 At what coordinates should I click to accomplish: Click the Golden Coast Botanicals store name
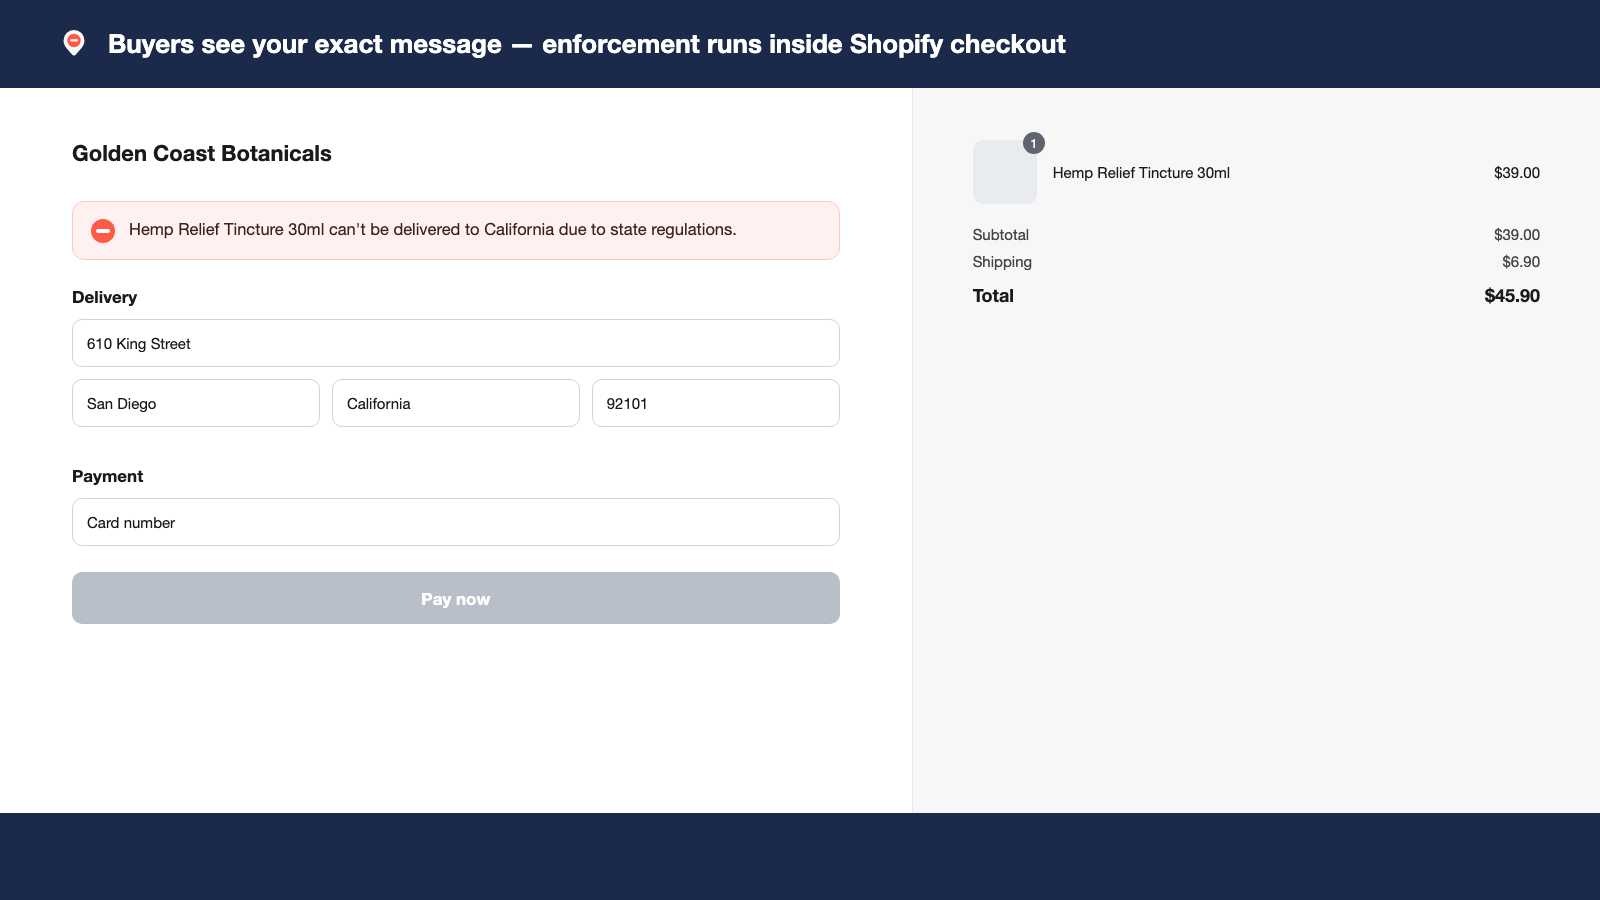(x=202, y=153)
